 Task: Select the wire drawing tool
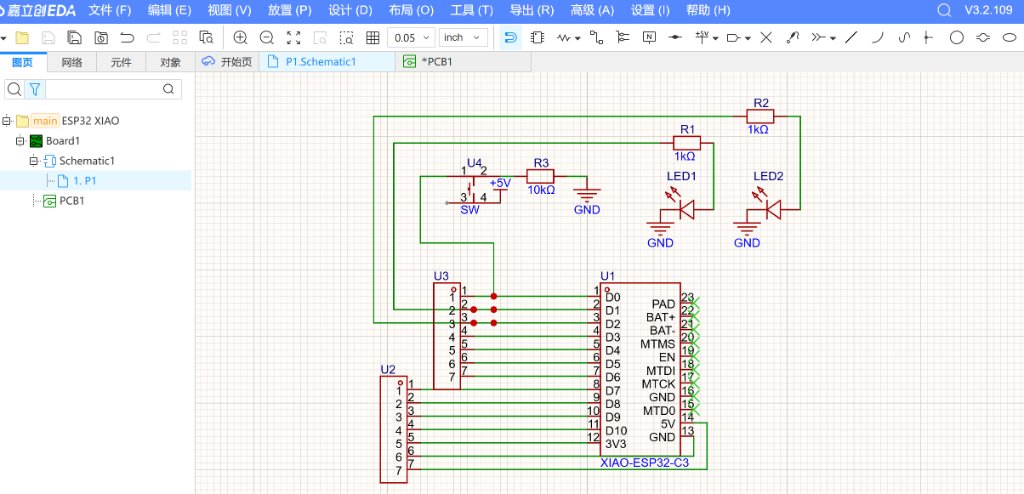click(x=596, y=38)
